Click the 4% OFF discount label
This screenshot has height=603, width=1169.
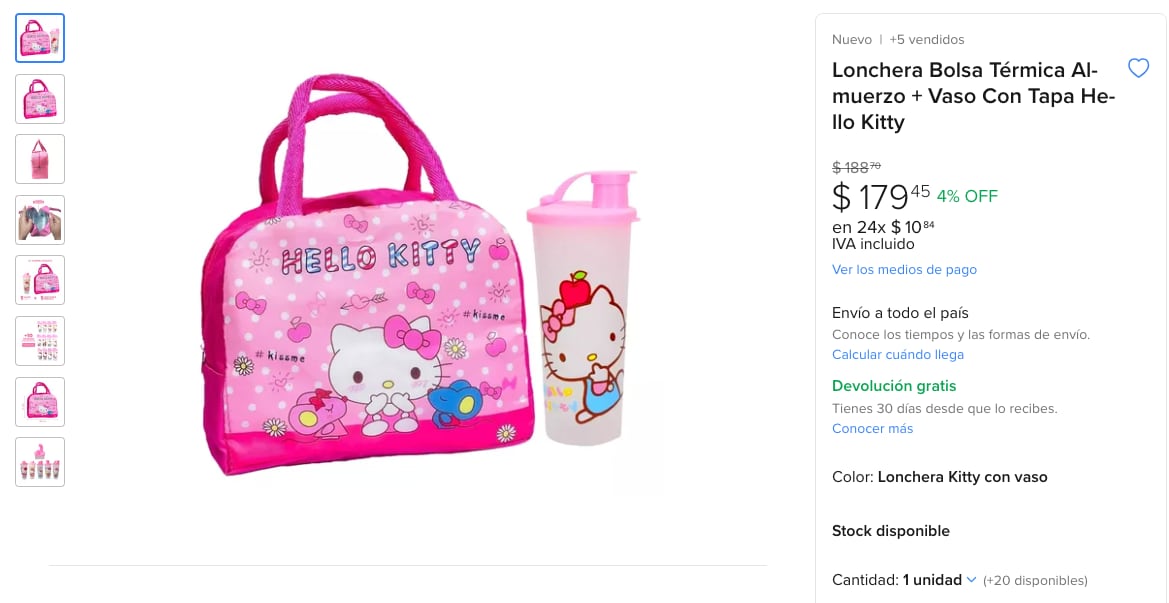click(967, 196)
